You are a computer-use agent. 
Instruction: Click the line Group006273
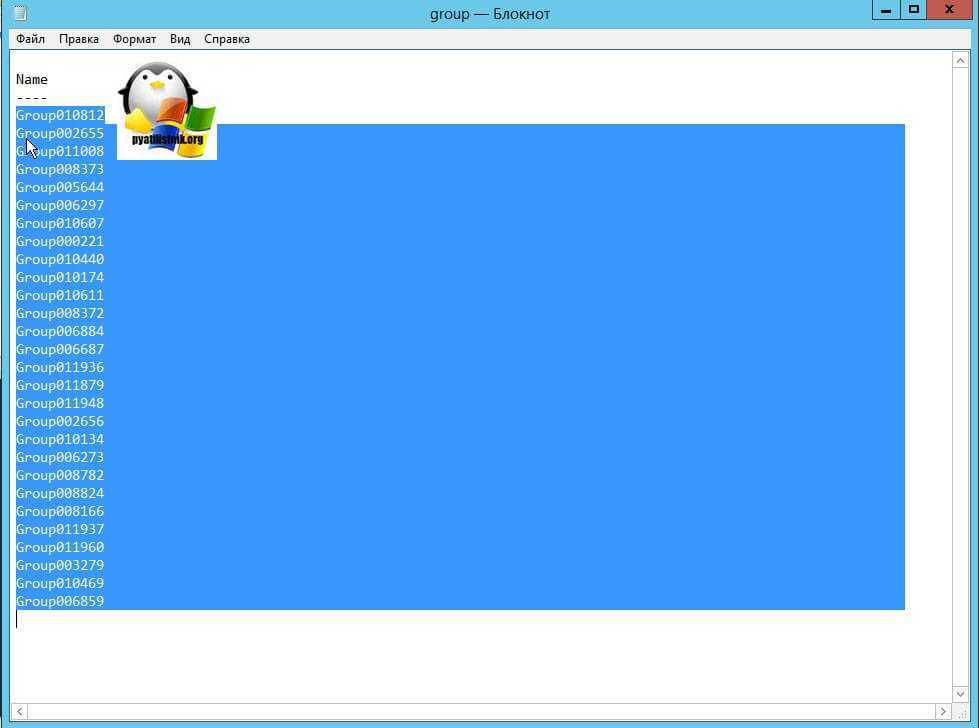click(x=60, y=458)
